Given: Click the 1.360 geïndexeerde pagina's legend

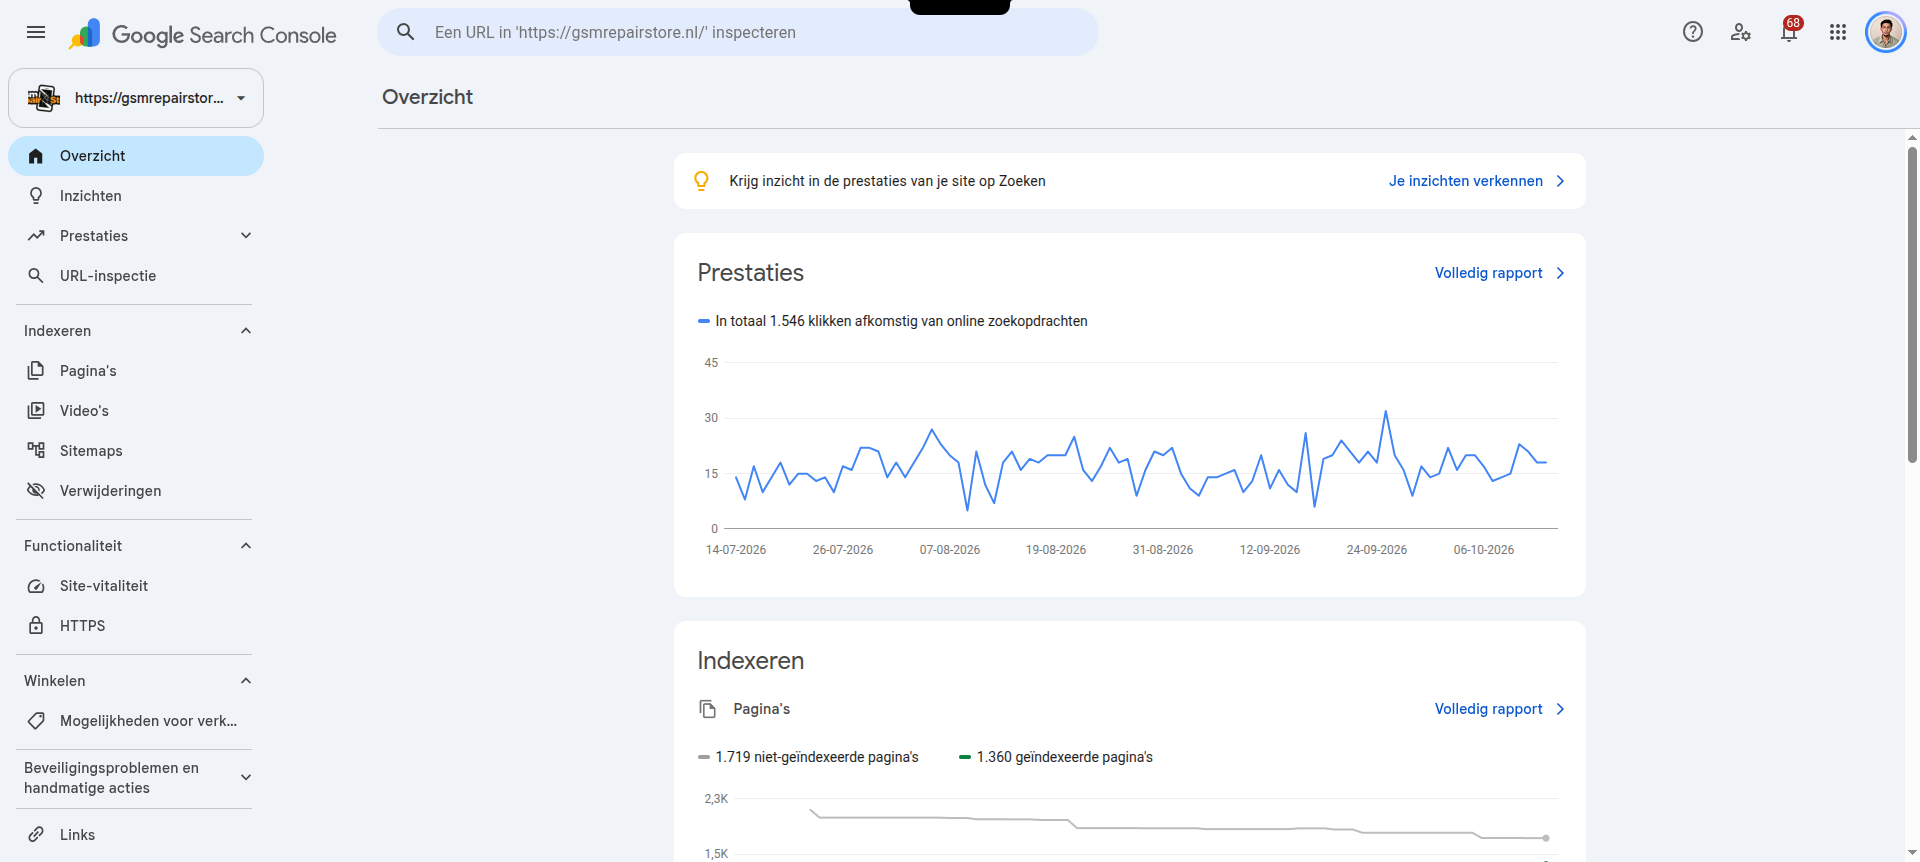Looking at the screenshot, I should [x=1056, y=757].
